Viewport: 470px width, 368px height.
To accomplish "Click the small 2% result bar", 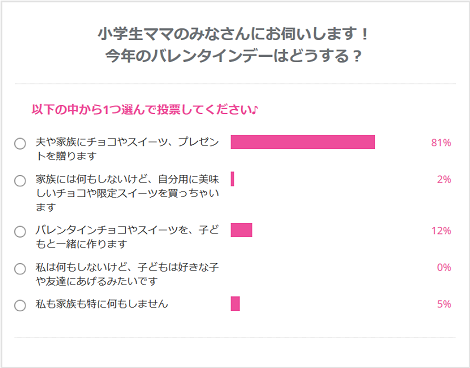I will point(232,179).
